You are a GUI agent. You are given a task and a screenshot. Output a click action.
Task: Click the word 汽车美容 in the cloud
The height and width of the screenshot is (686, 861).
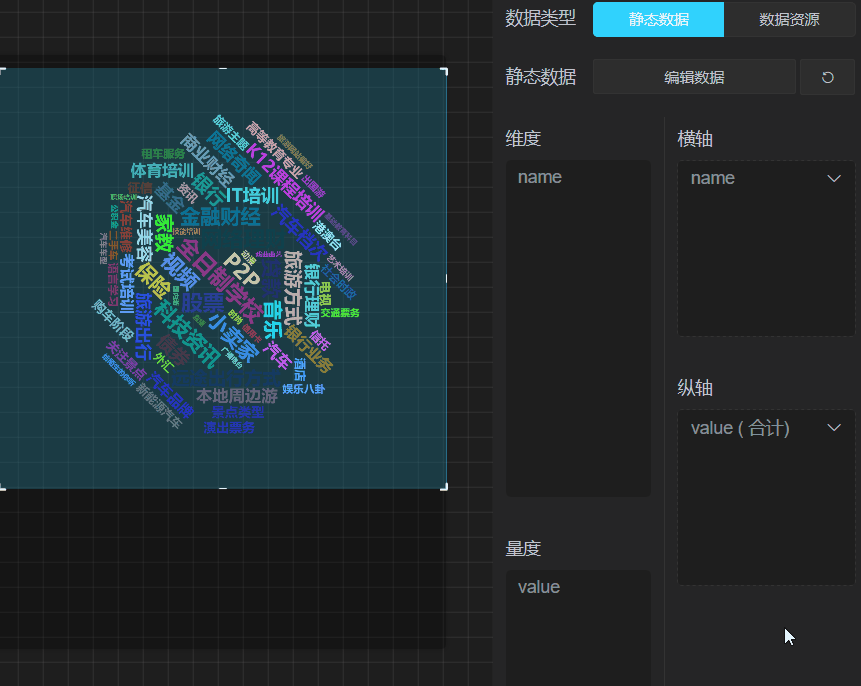(x=144, y=229)
